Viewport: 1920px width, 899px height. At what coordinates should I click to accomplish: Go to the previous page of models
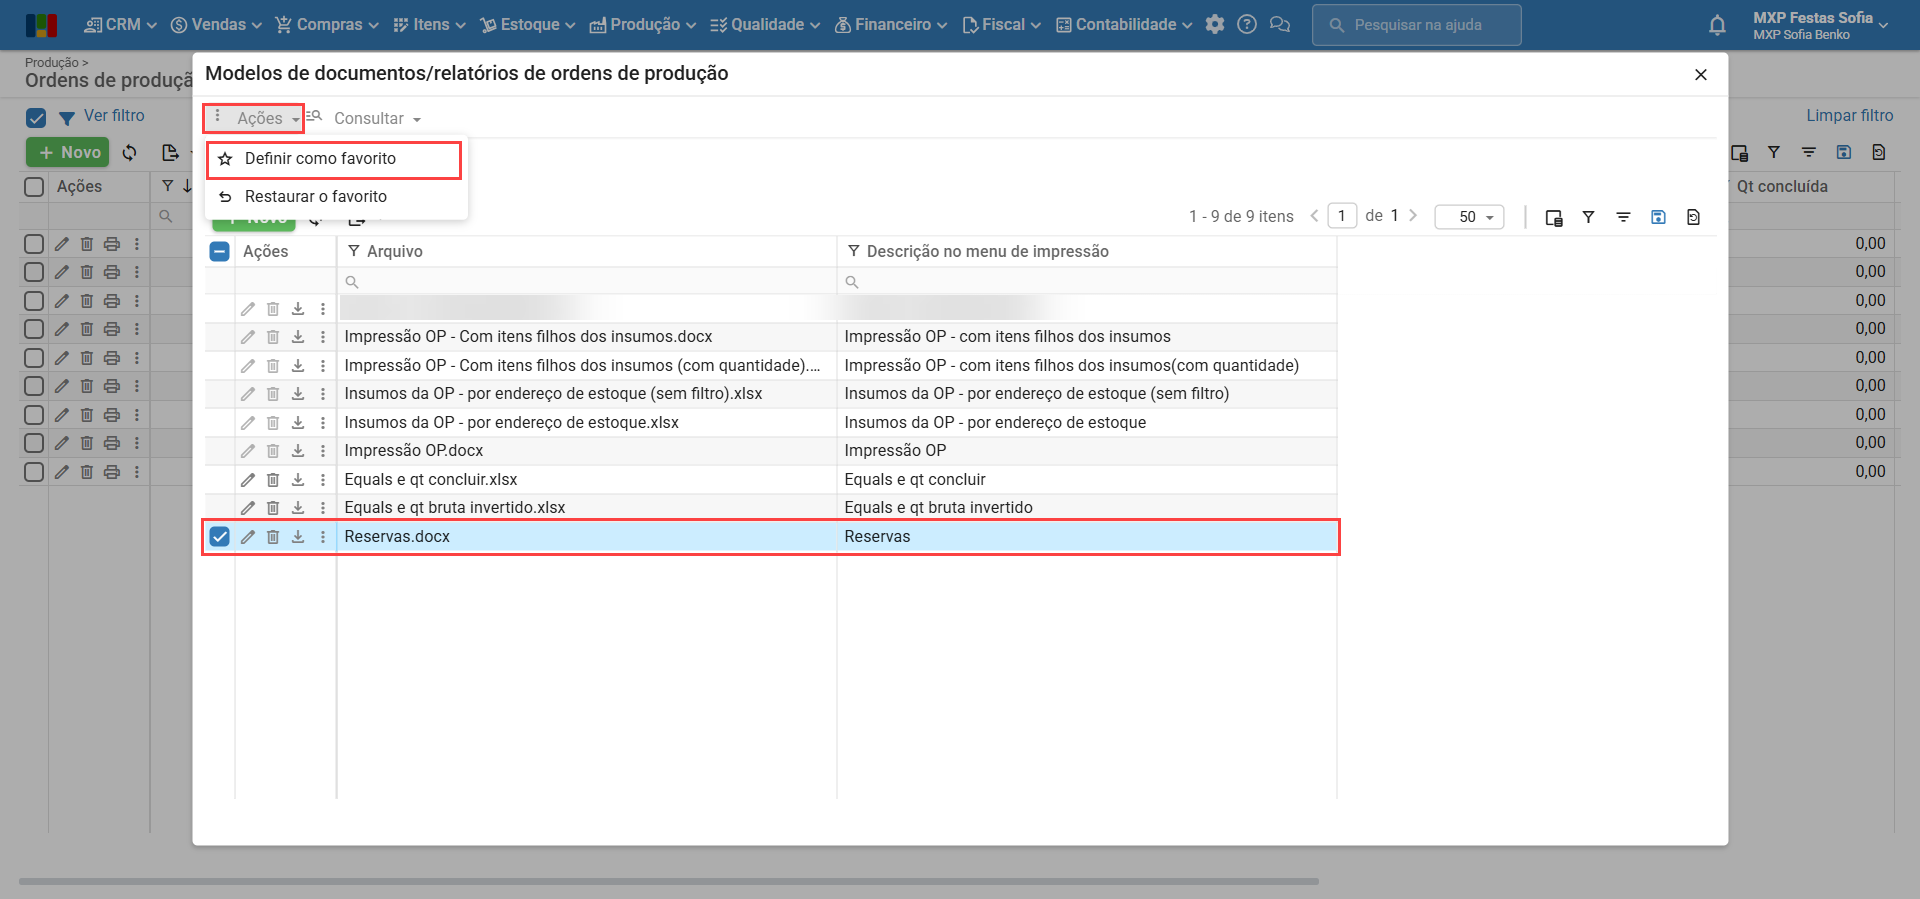[x=1314, y=216]
